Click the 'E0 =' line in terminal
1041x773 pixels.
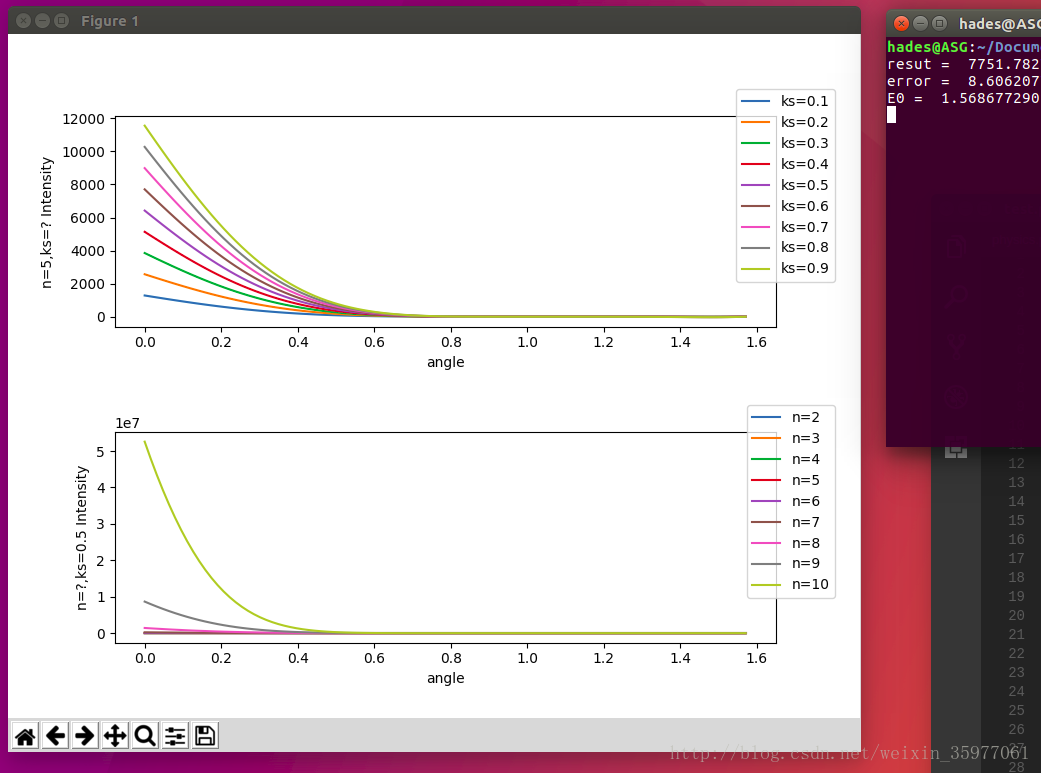963,98
